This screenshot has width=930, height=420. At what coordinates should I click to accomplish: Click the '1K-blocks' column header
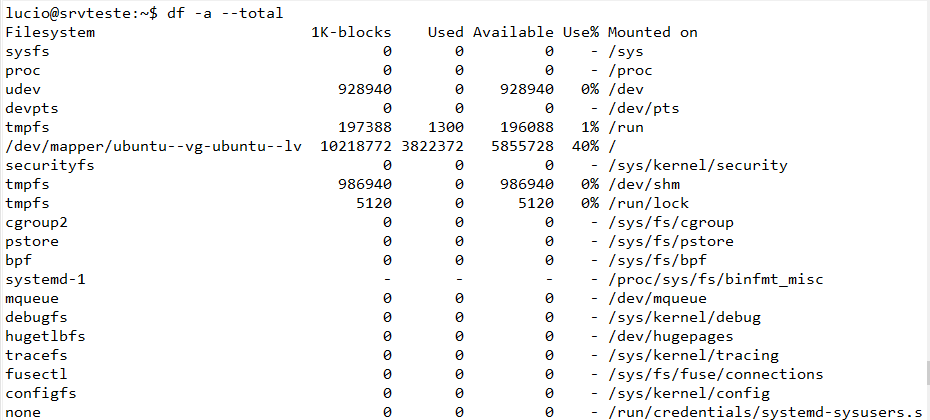tap(351, 32)
